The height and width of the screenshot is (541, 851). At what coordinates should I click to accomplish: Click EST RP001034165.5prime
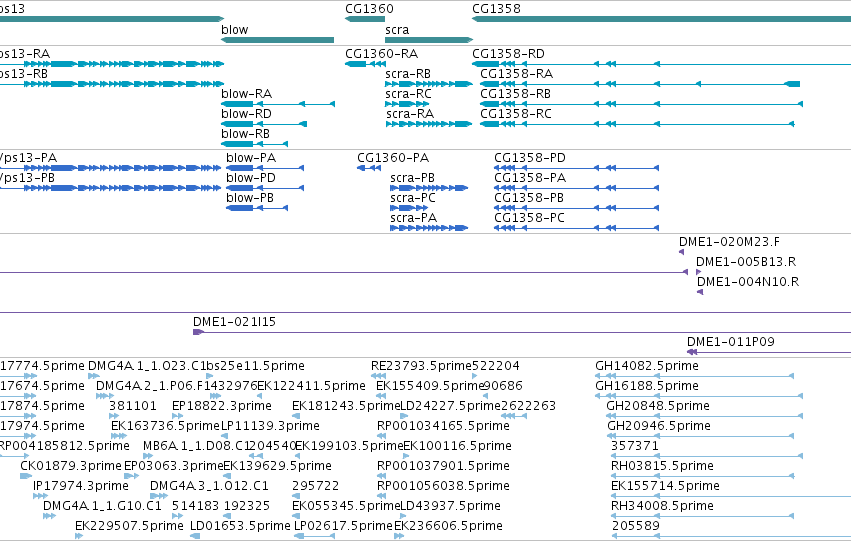pos(381,436)
